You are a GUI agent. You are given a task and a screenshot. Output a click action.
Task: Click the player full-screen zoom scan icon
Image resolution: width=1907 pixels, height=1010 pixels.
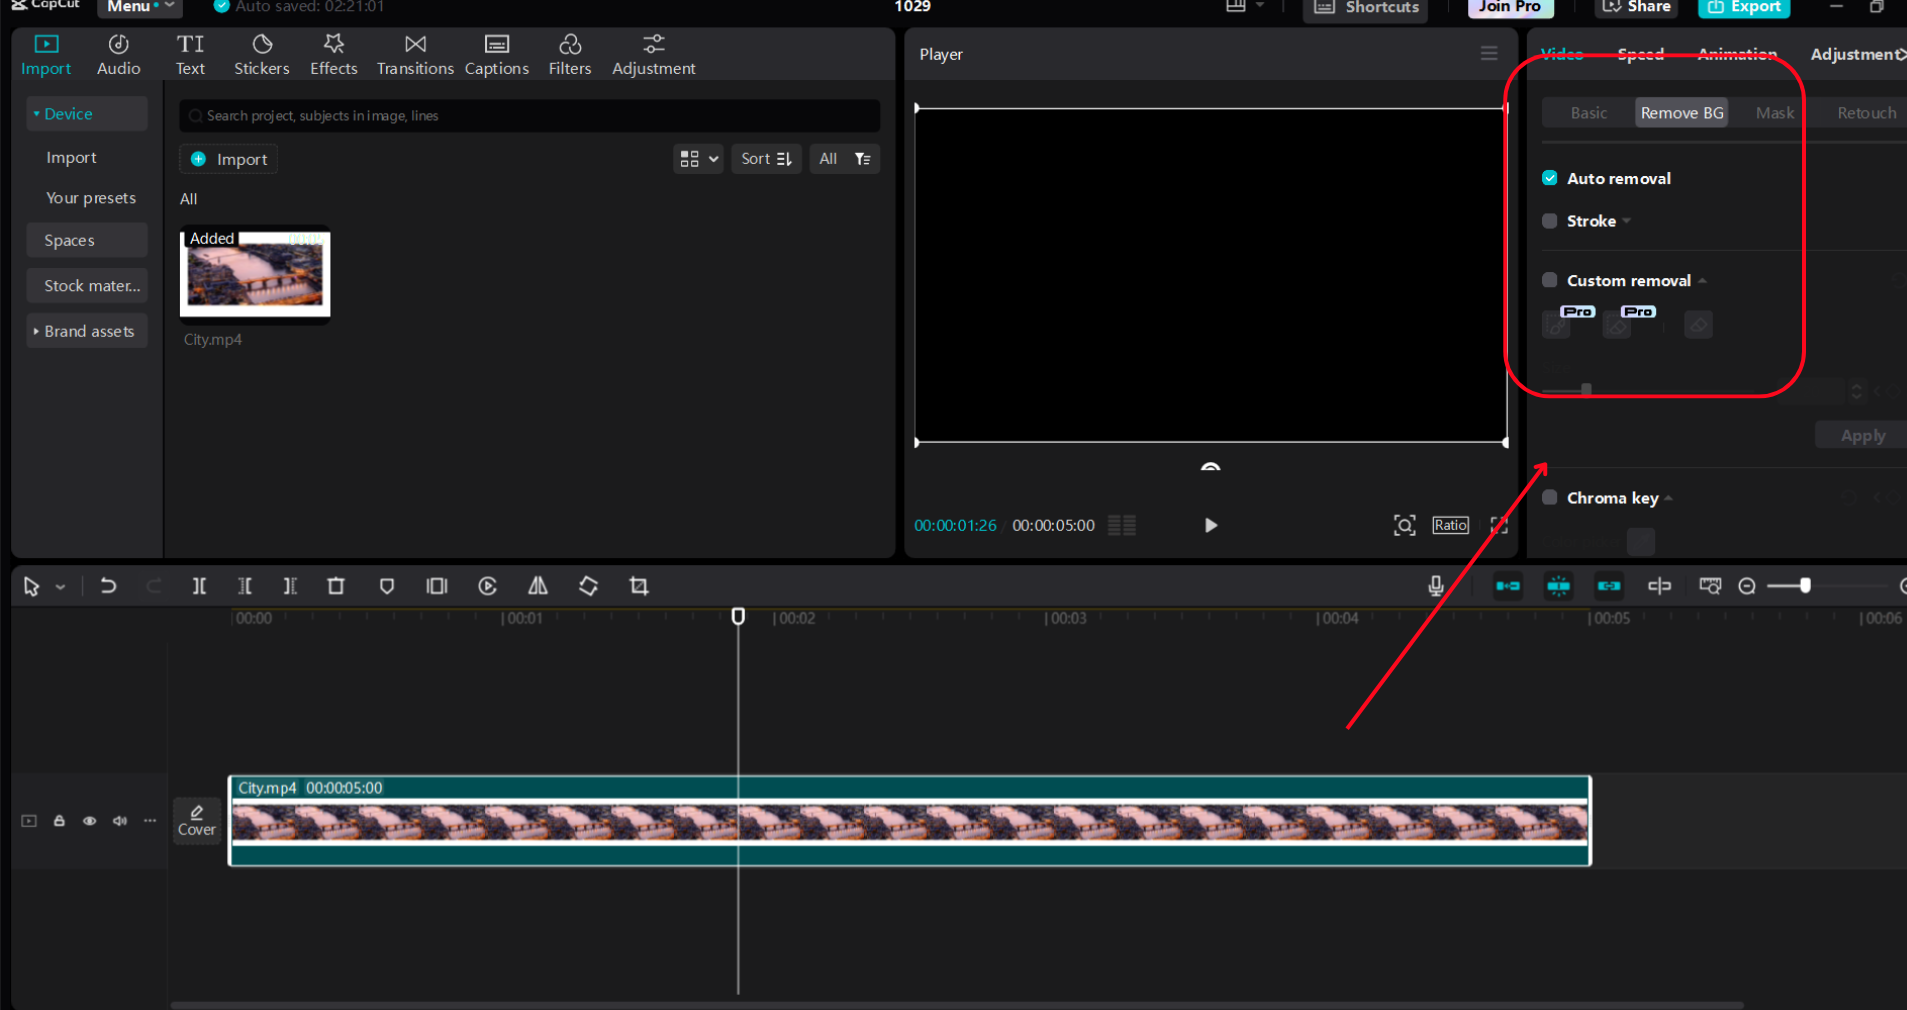click(x=1404, y=525)
